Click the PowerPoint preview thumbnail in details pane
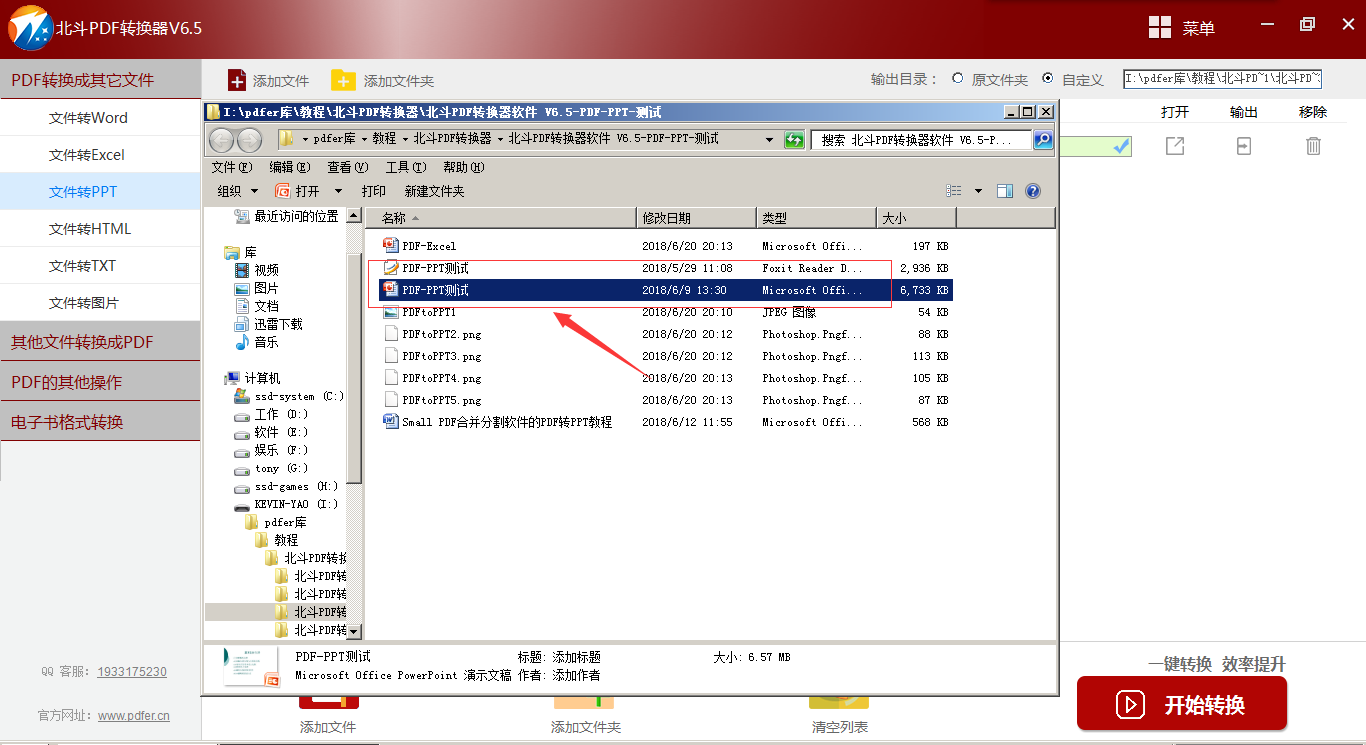The image size is (1366, 745). (x=251, y=667)
